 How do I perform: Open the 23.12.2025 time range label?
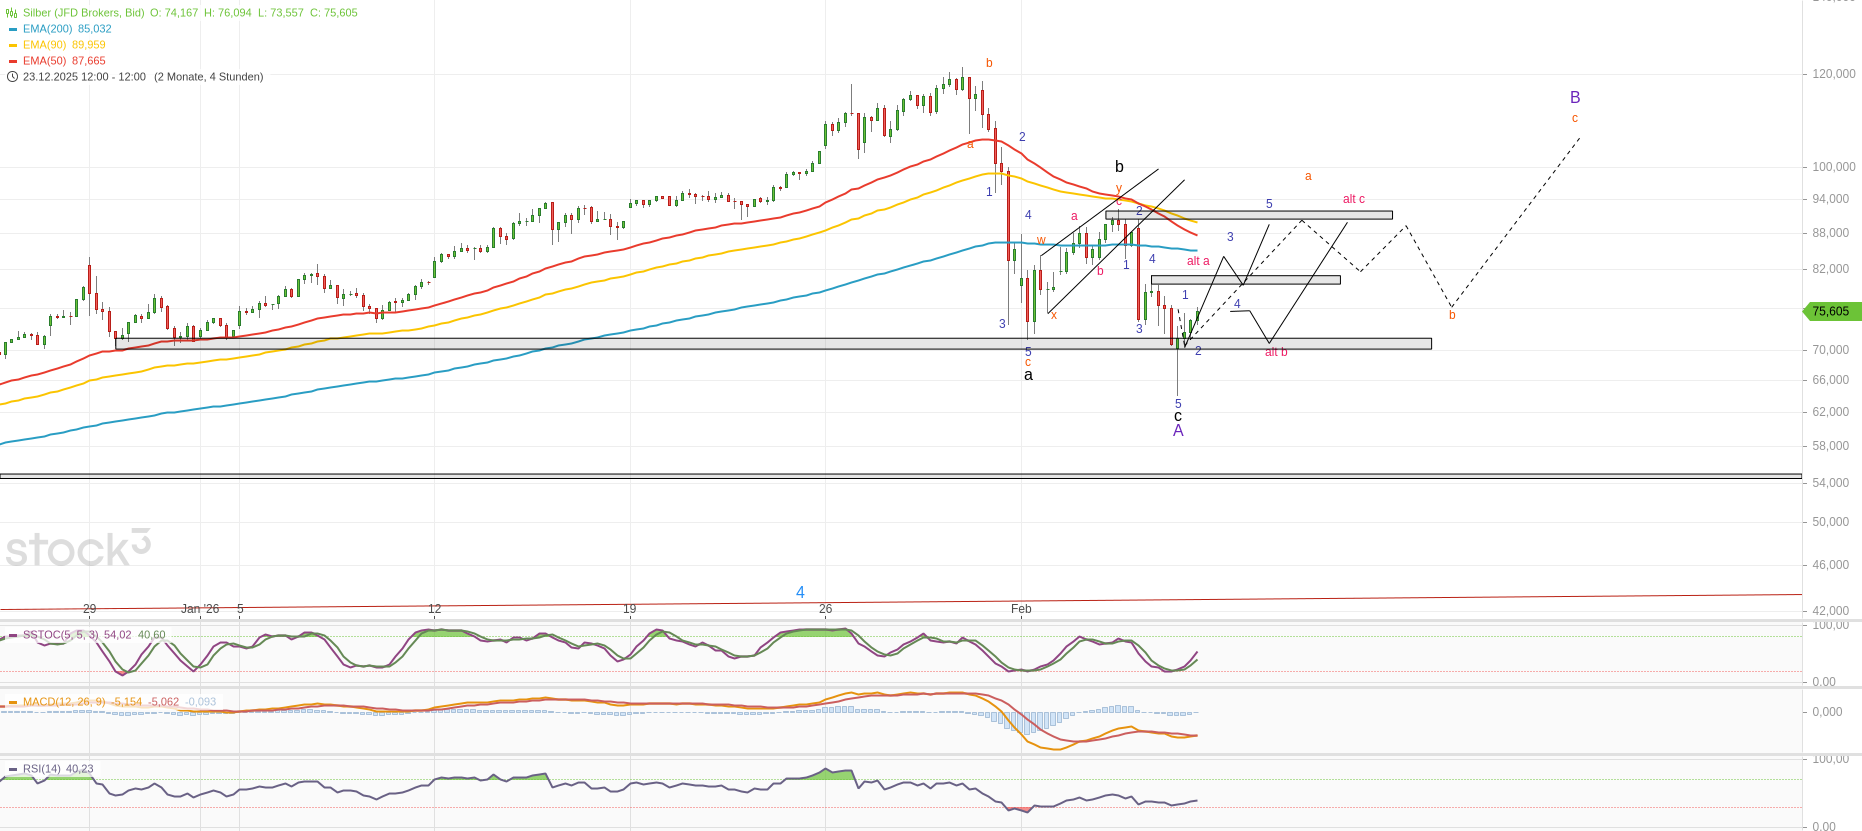(x=84, y=77)
